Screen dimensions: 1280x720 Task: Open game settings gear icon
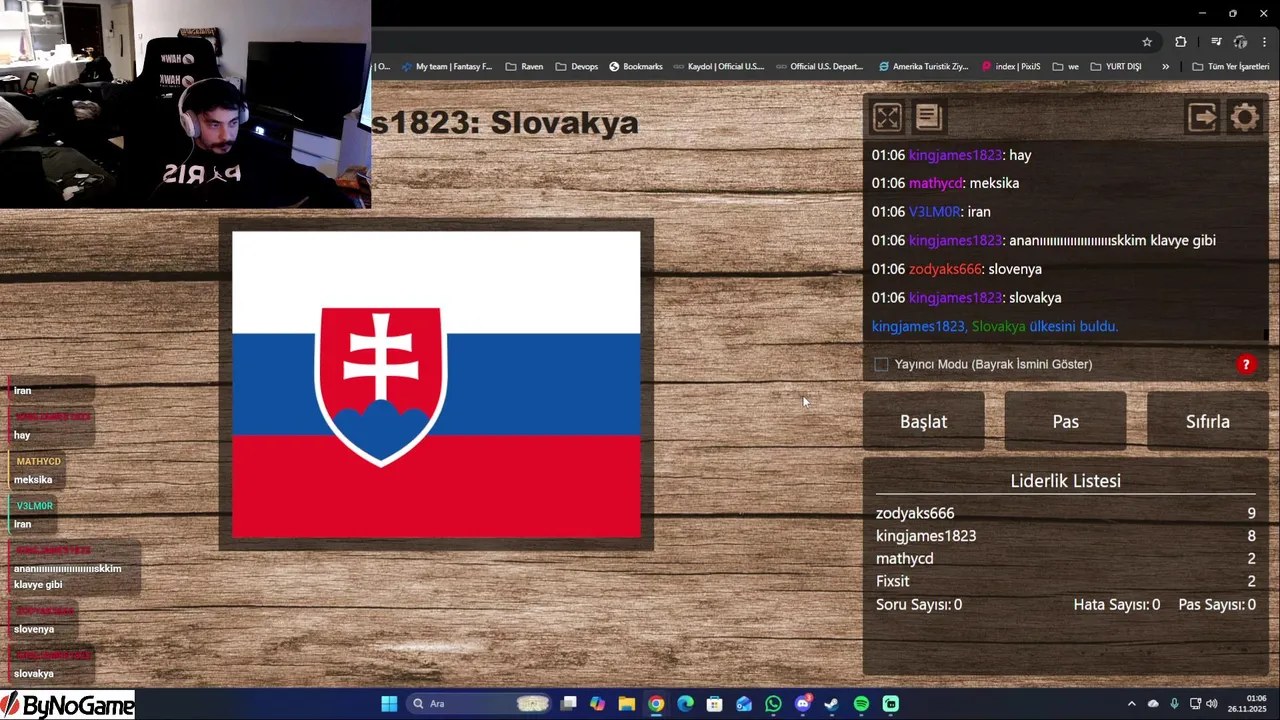1245,118
